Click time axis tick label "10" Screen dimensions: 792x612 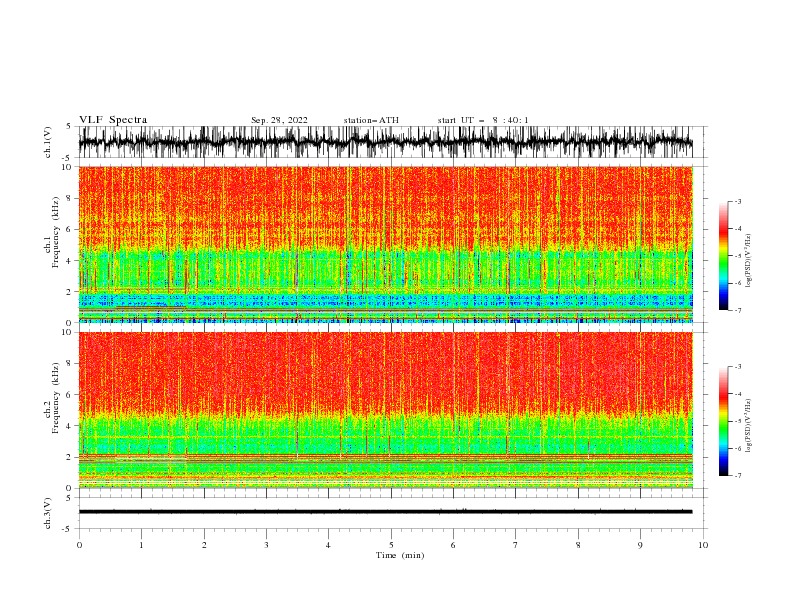click(x=703, y=545)
